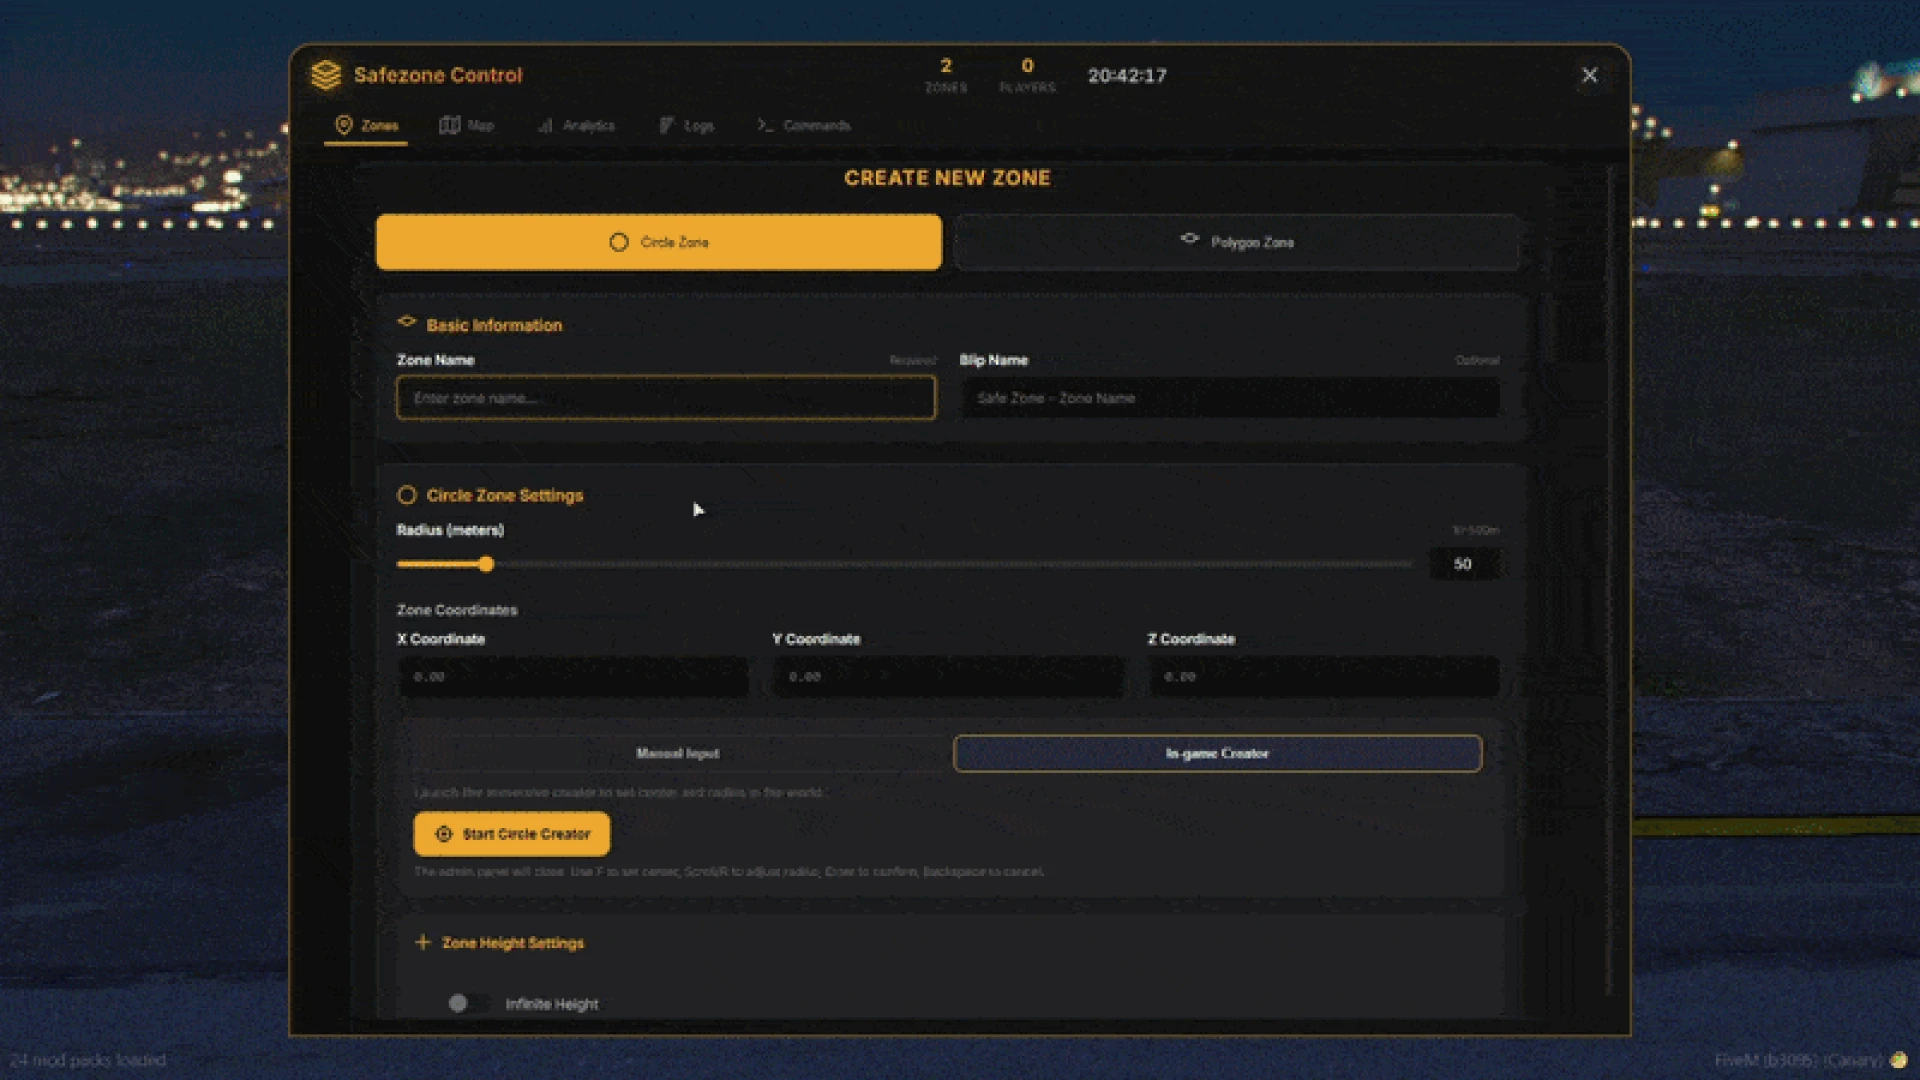Click the Zones tab pin icon
Viewport: 1920px width, 1080px height.
344,125
